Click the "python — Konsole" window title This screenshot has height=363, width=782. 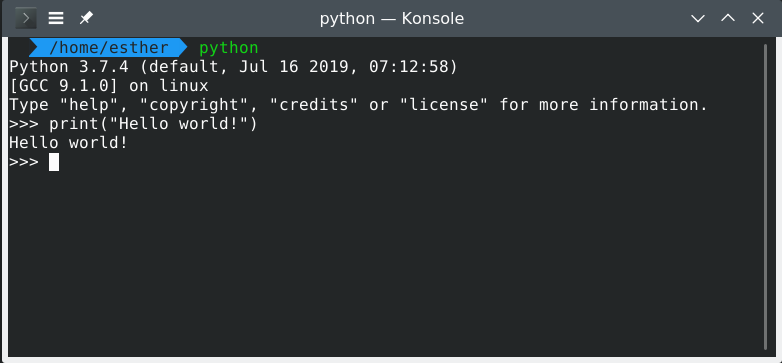391,19
